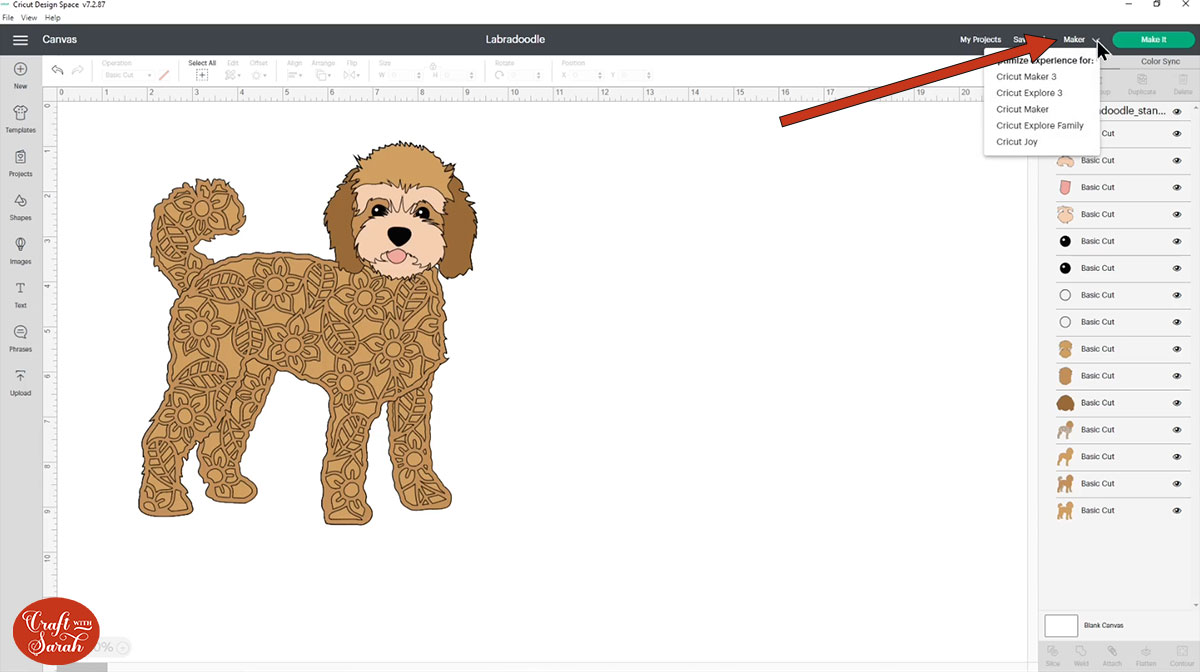1200x672 pixels.
Task: Go to My Projects
Action: pos(980,40)
